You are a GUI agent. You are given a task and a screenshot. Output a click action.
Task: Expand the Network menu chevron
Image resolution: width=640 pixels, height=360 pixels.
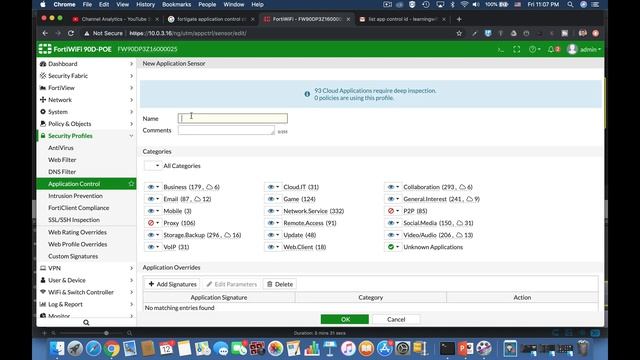(131, 100)
